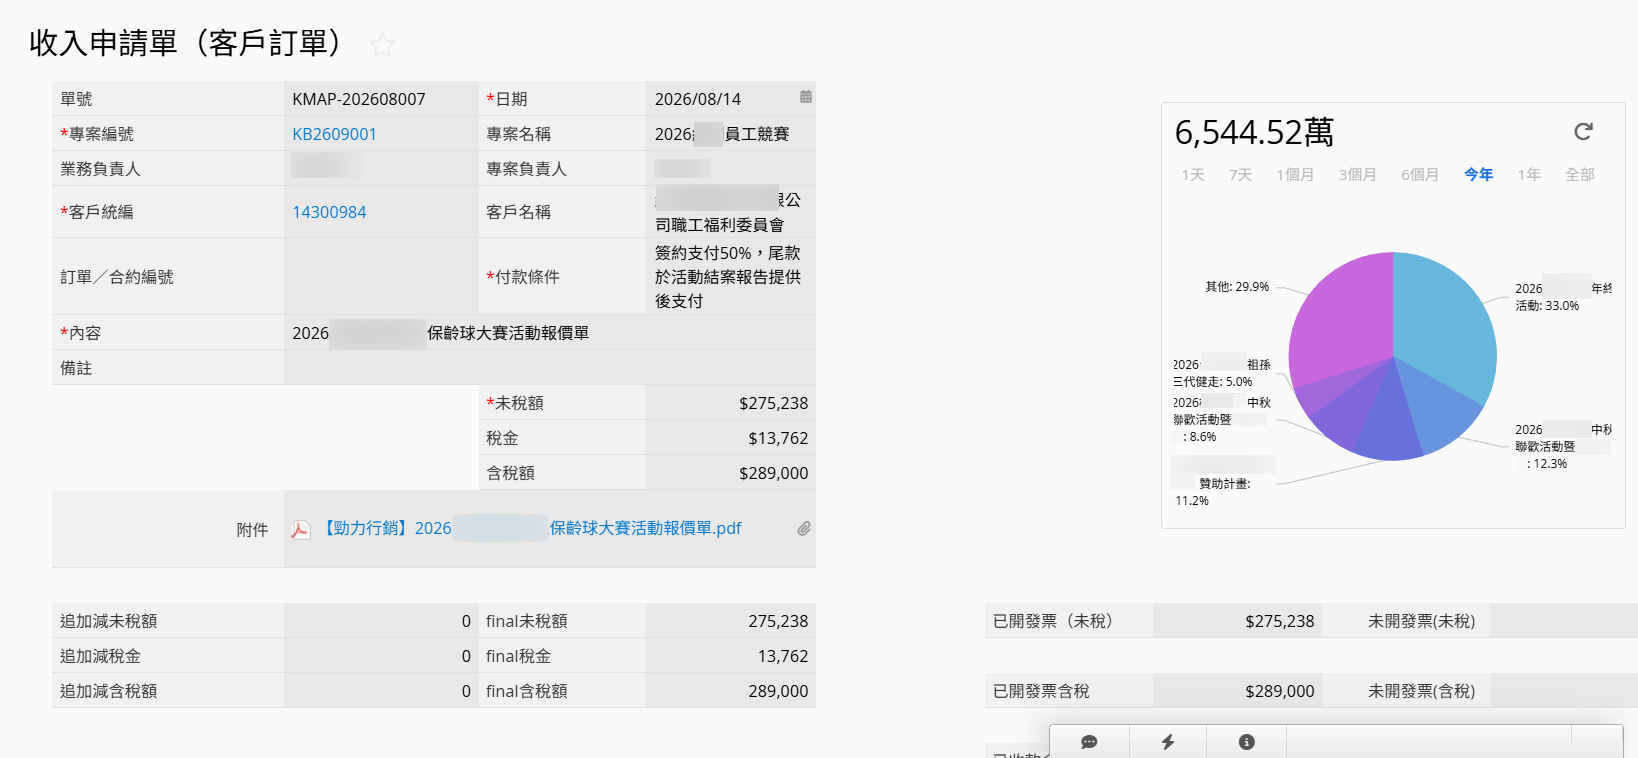Select the 今年 time range tab
The width and height of the screenshot is (1638, 758).
(x=1478, y=175)
